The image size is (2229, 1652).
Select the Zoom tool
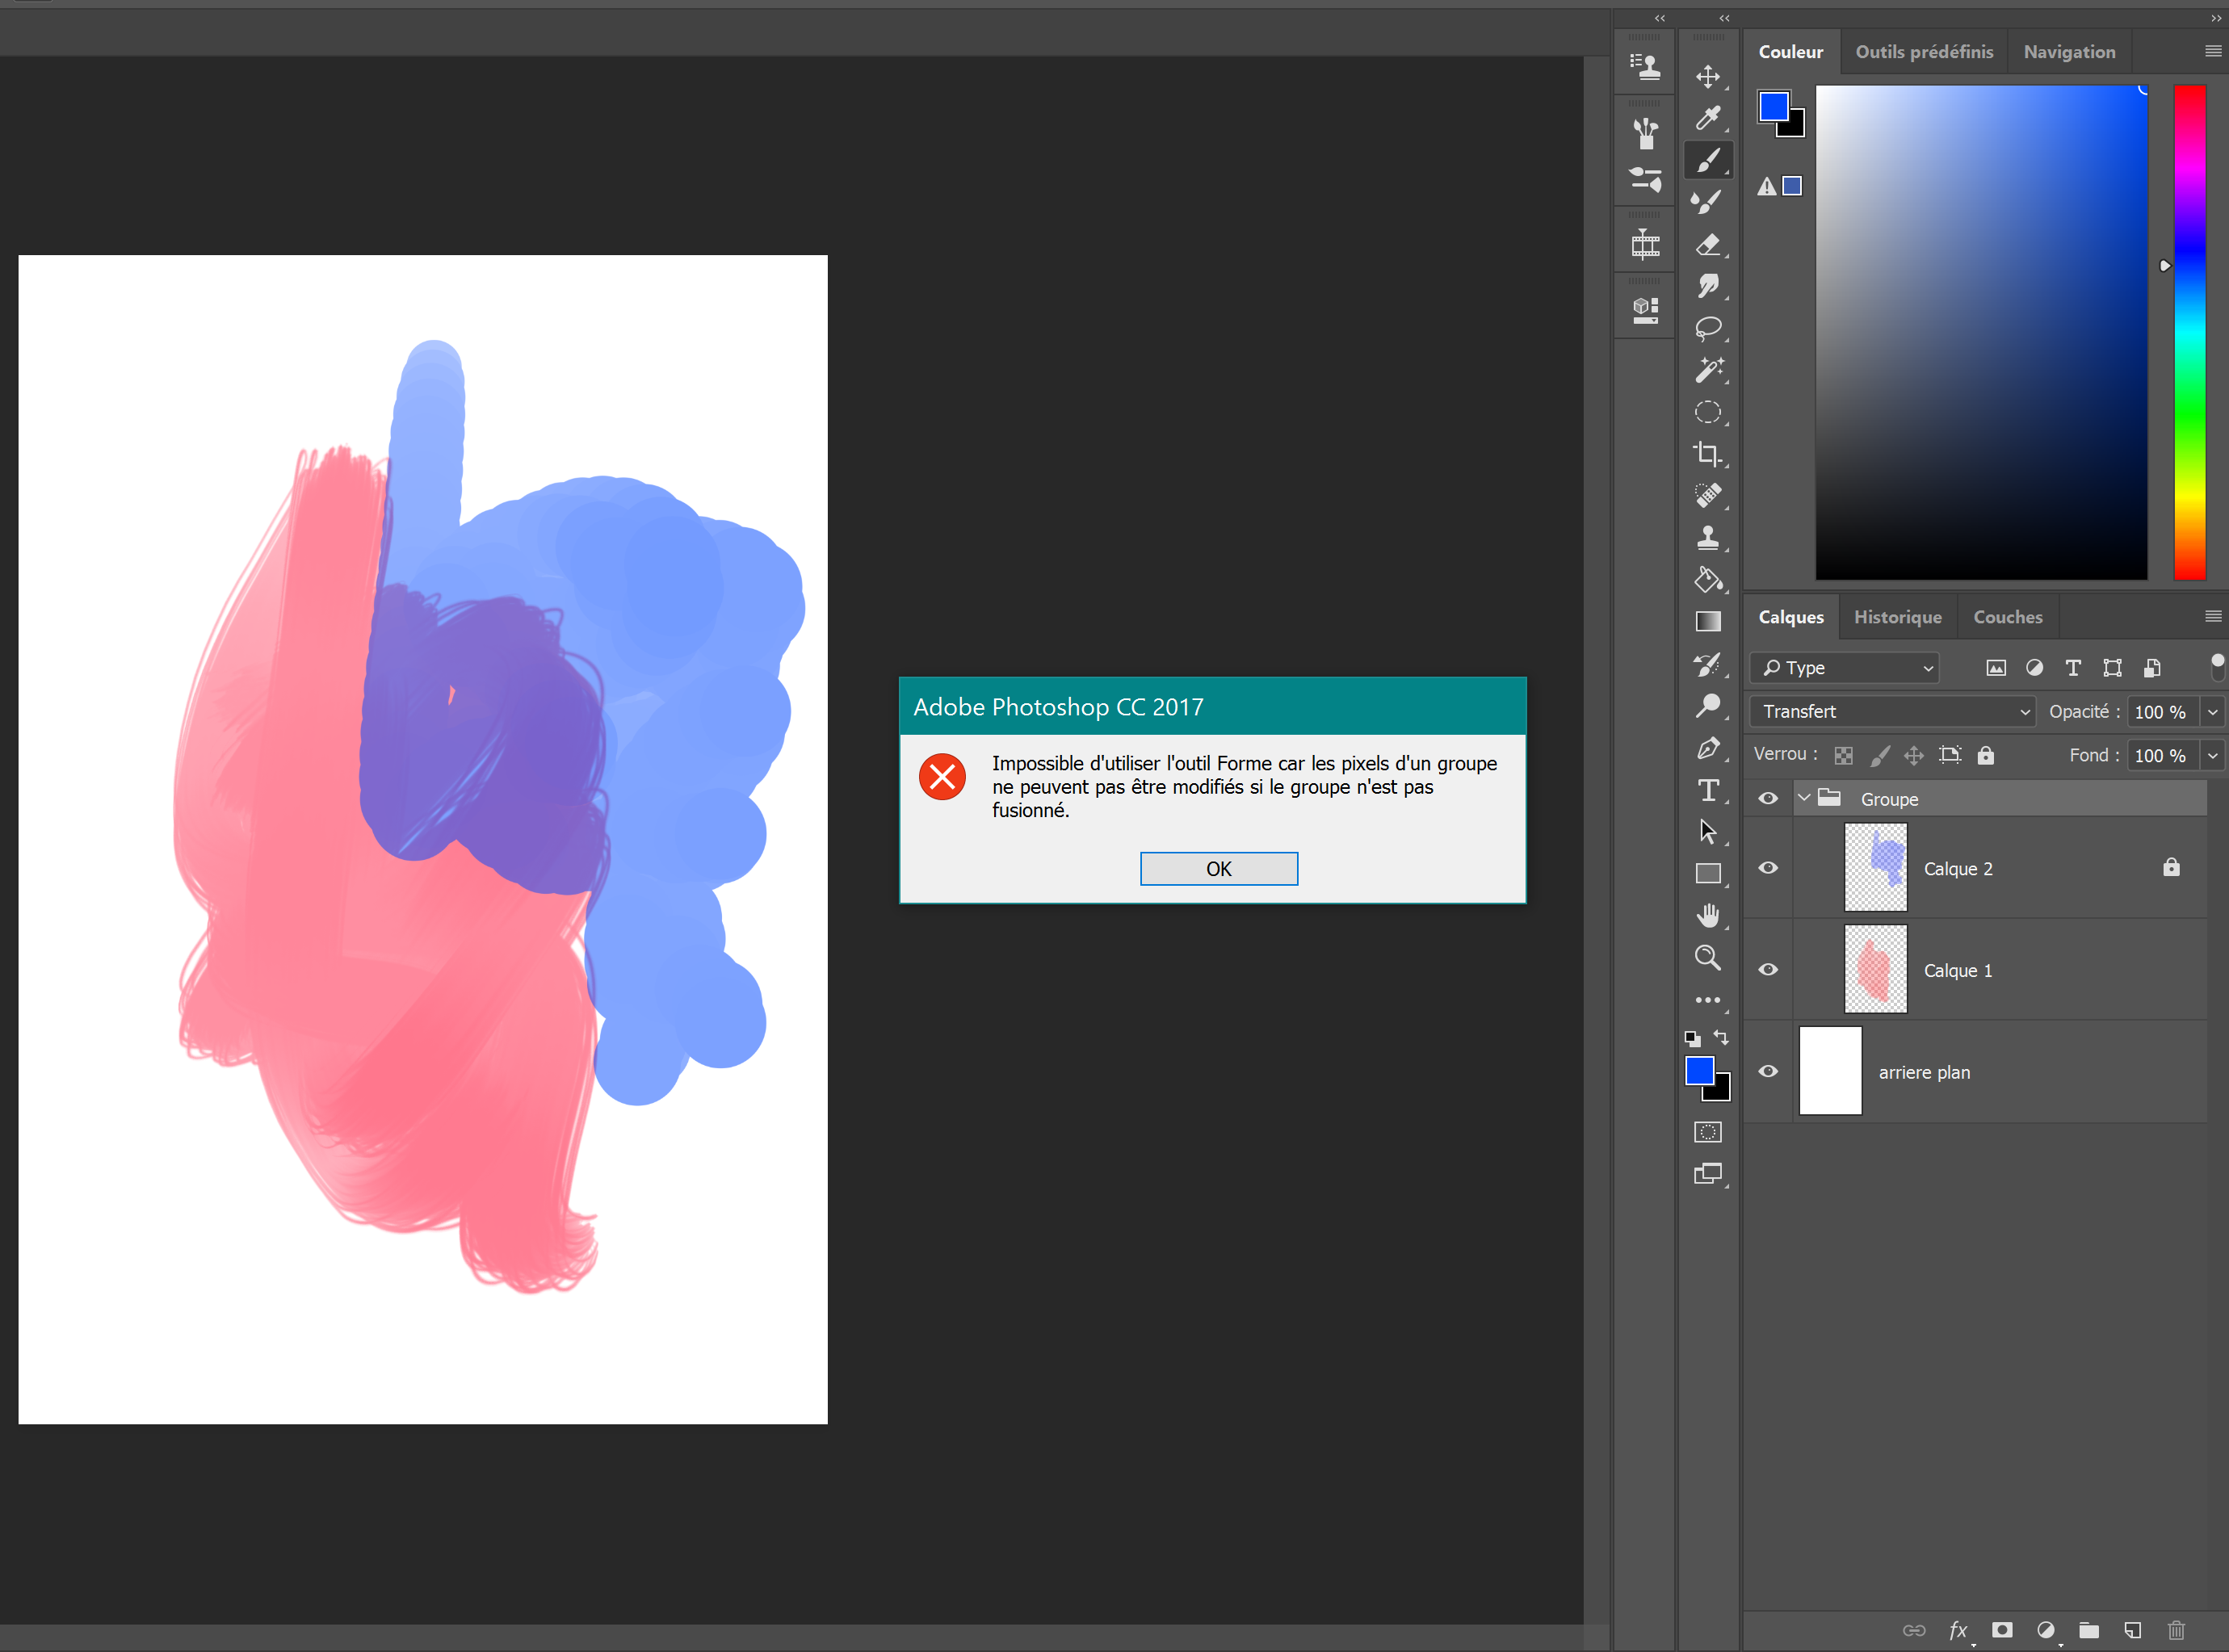[1708, 957]
